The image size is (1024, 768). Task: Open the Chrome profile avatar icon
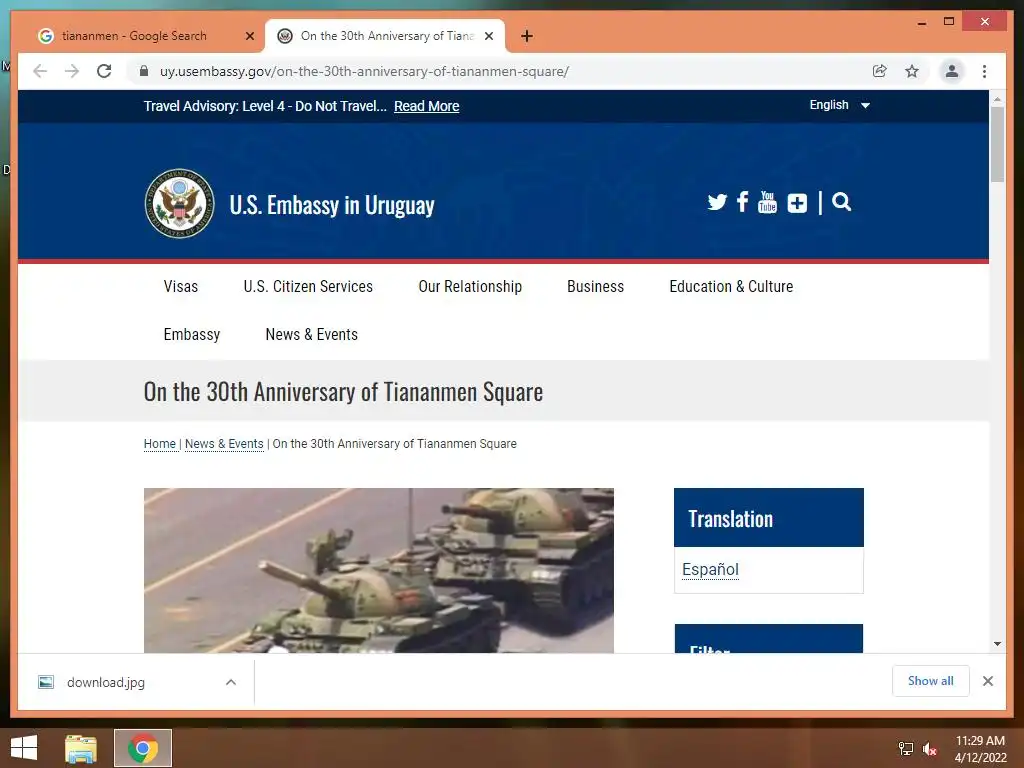952,71
